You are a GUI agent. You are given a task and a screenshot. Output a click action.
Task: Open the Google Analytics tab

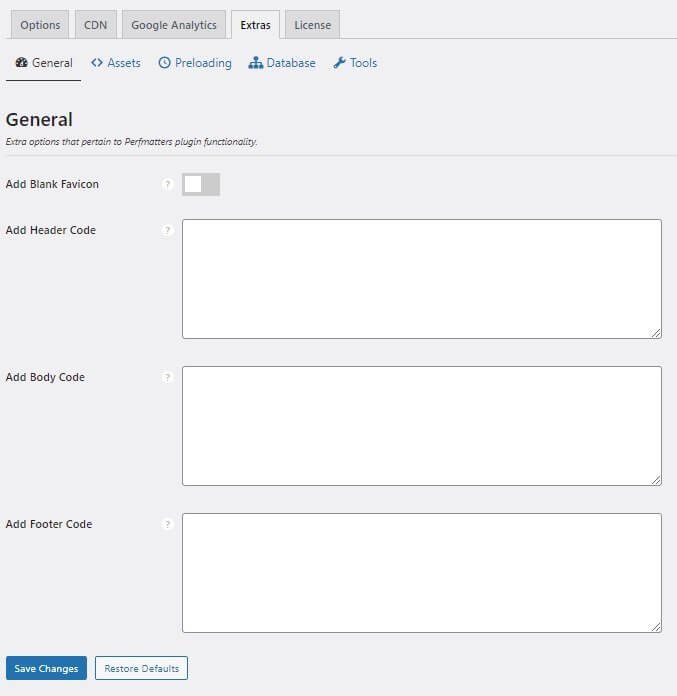[x=174, y=25]
